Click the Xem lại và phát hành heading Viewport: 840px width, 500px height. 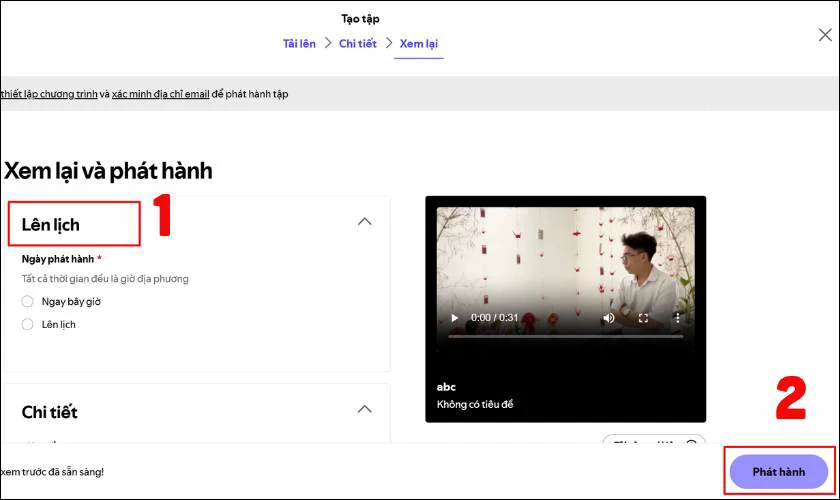(x=108, y=171)
